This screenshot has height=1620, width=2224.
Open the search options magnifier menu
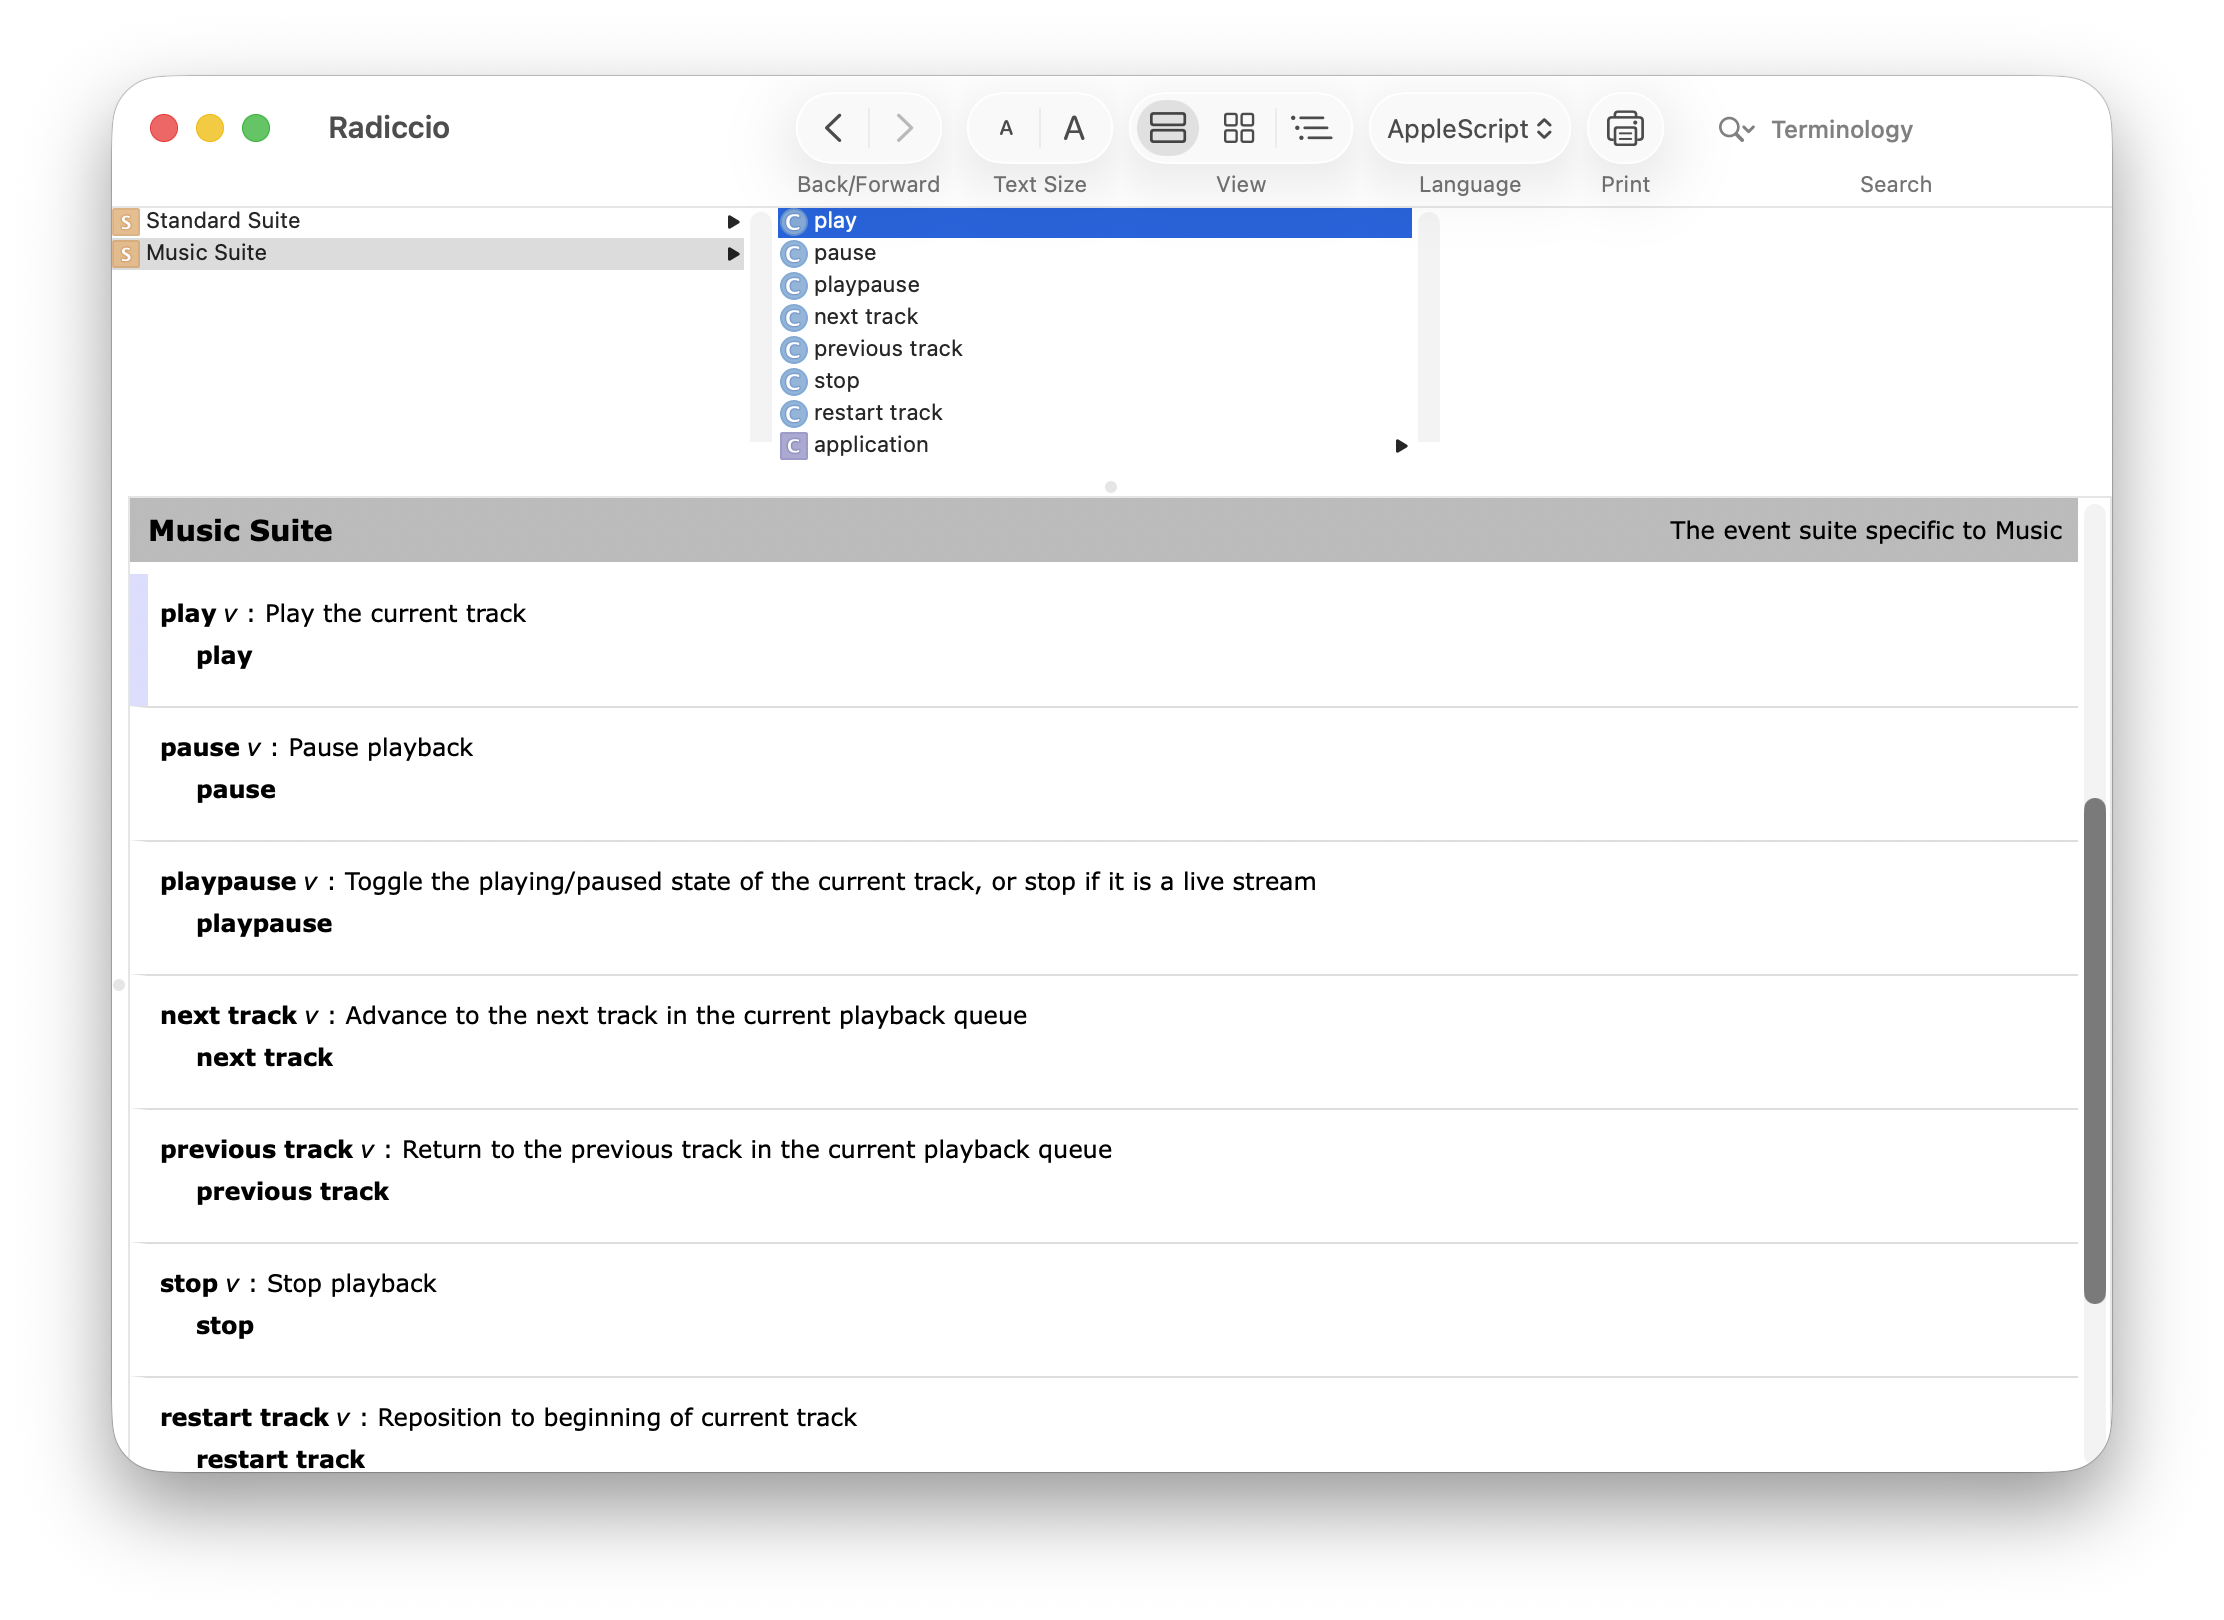[x=1735, y=129]
